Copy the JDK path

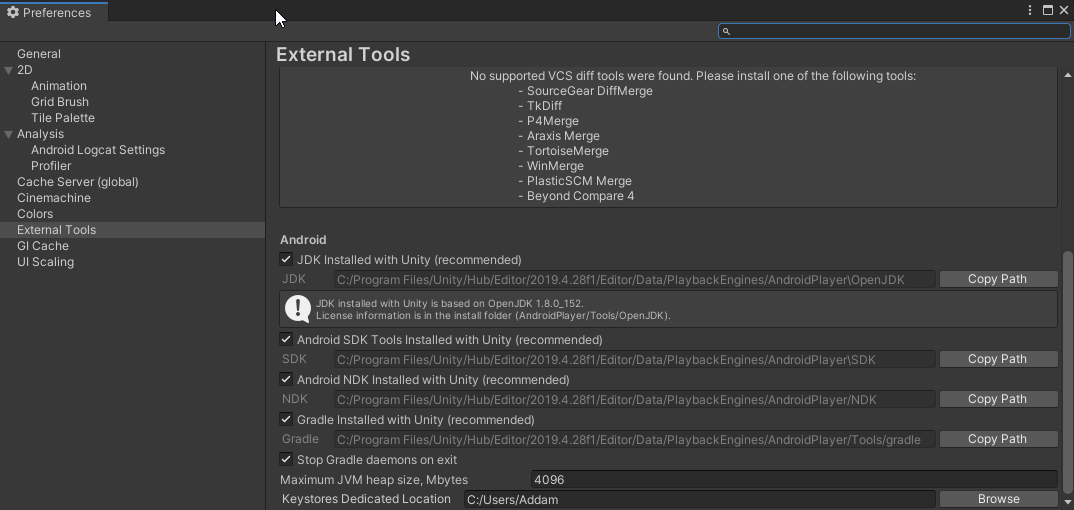click(x=998, y=279)
